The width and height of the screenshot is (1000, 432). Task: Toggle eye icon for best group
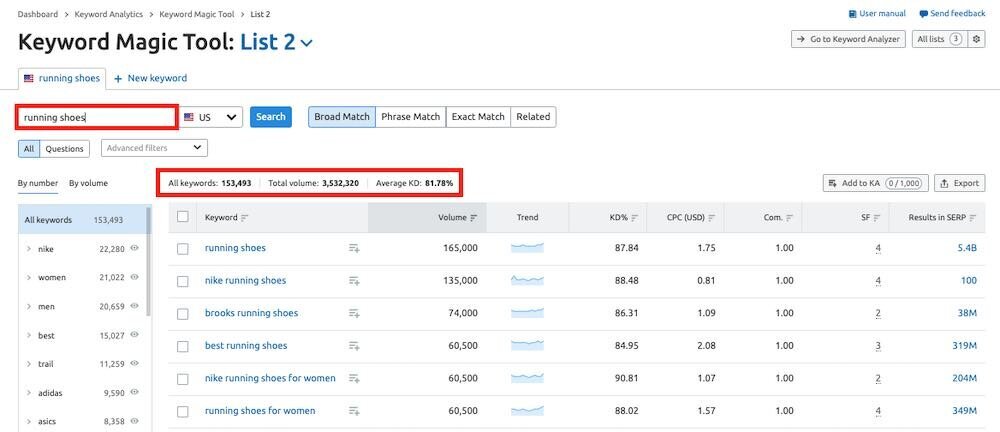[135, 335]
